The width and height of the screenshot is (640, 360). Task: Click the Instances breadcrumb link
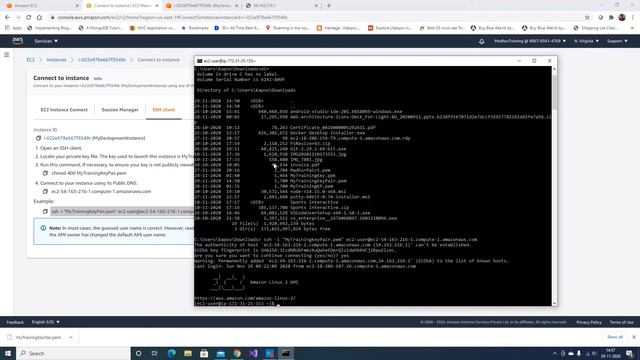click(56, 60)
